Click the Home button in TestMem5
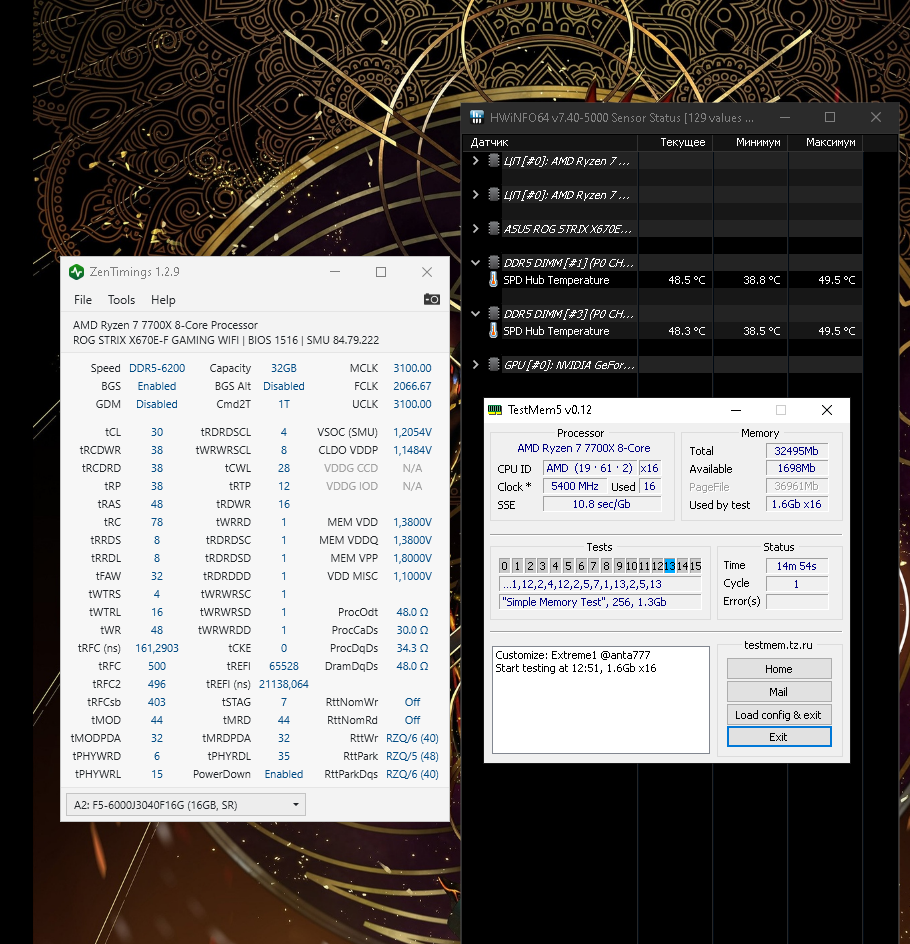 [x=779, y=669]
